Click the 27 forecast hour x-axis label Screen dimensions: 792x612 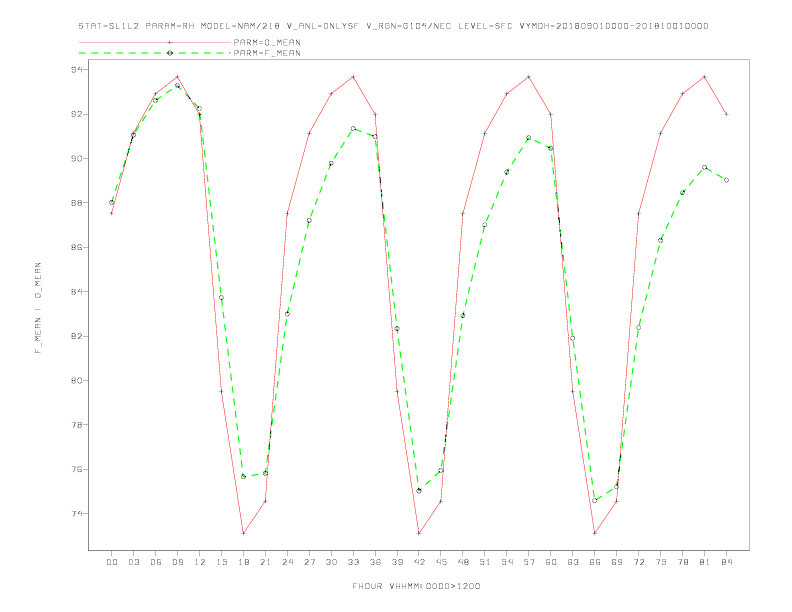(309, 562)
